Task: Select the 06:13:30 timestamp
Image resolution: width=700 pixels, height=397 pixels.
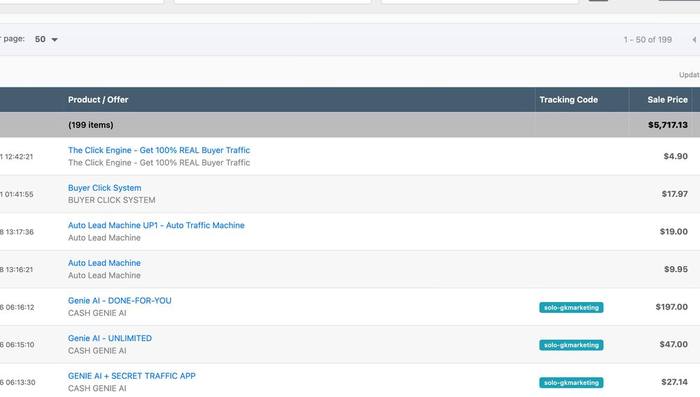Action: coord(20,382)
